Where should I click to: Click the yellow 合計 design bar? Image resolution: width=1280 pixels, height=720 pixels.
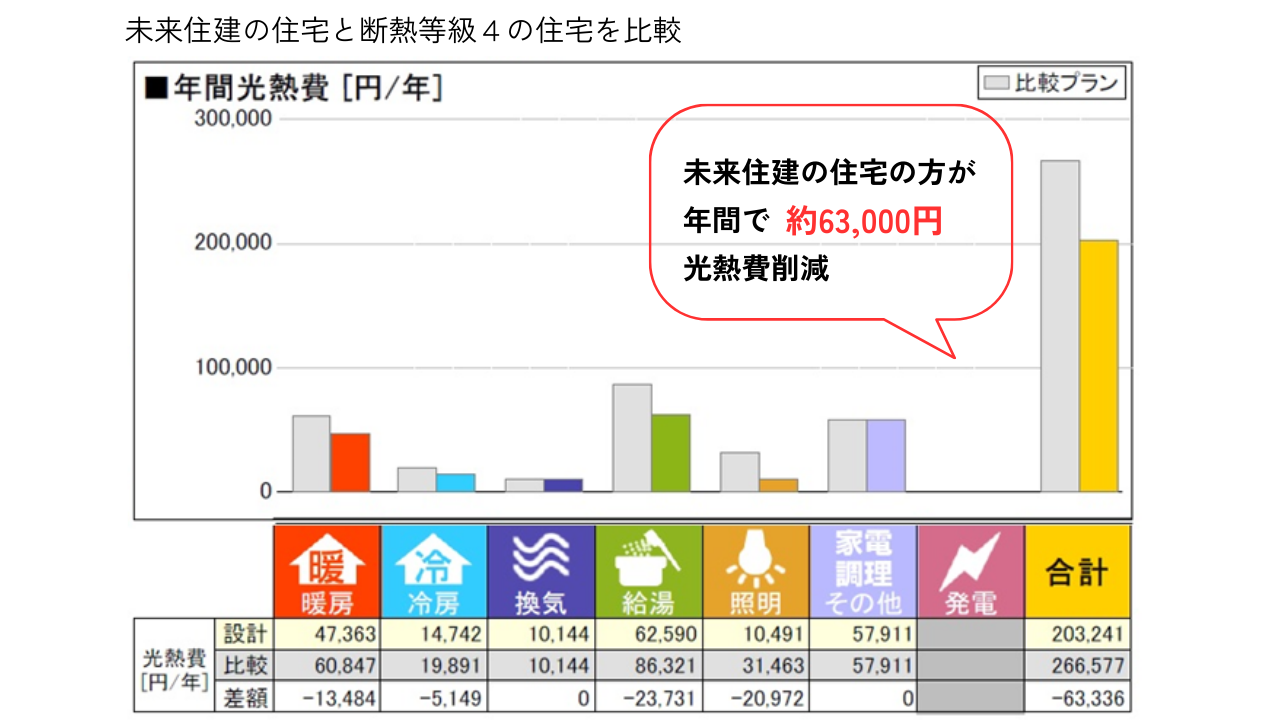(x=1099, y=366)
